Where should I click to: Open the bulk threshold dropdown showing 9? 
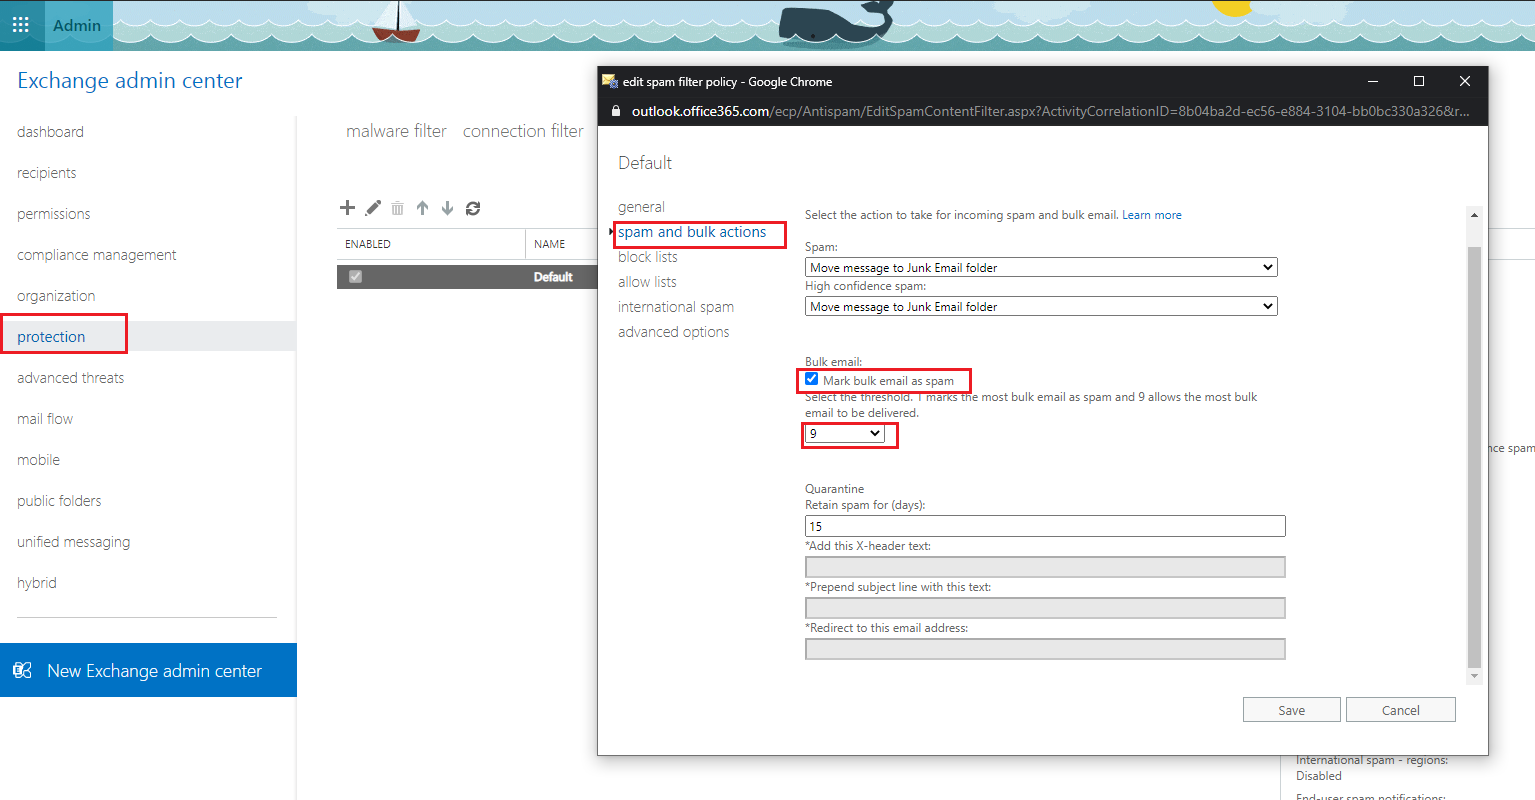[x=845, y=433]
